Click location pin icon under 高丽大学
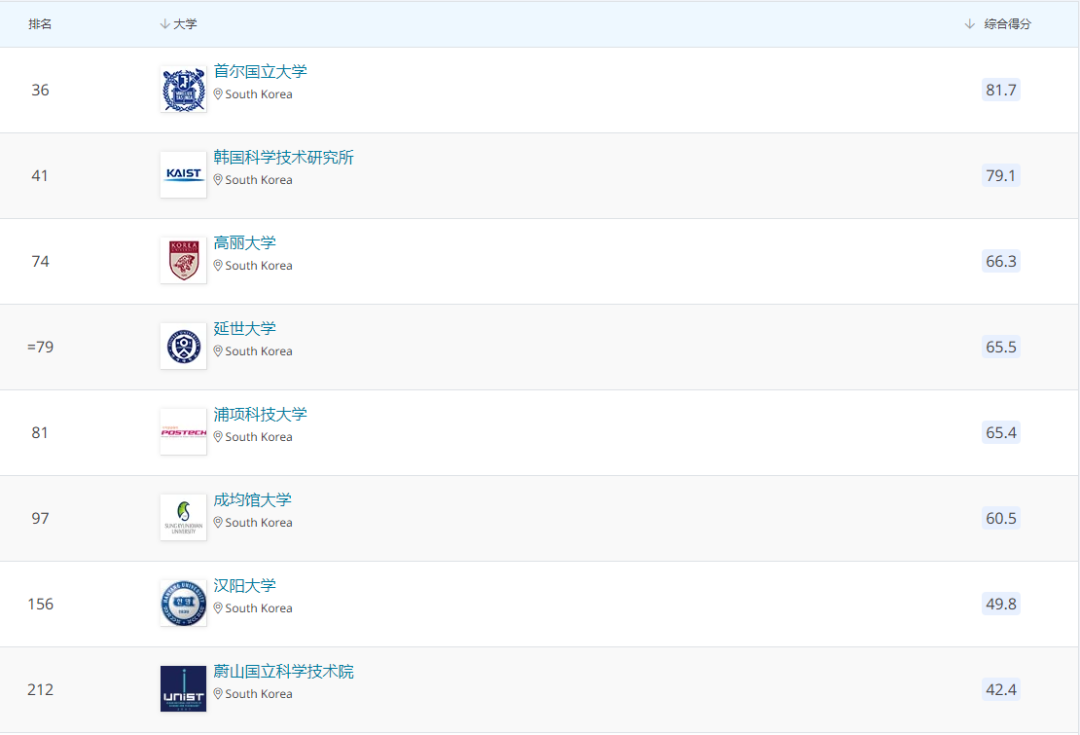Screen dimensions: 1080x735 coord(218,265)
